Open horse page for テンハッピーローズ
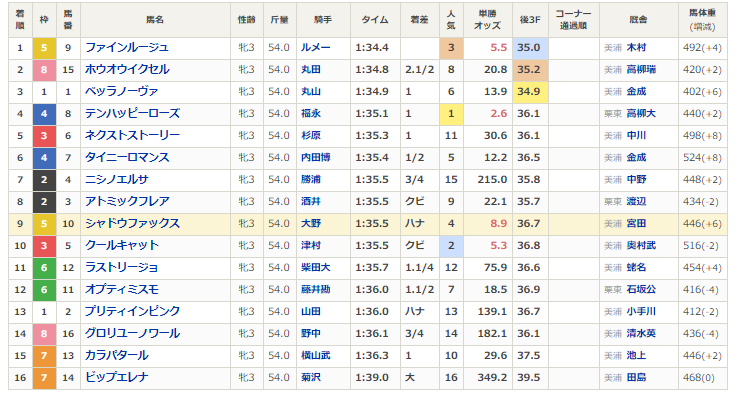The image size is (740, 393). (x=133, y=114)
